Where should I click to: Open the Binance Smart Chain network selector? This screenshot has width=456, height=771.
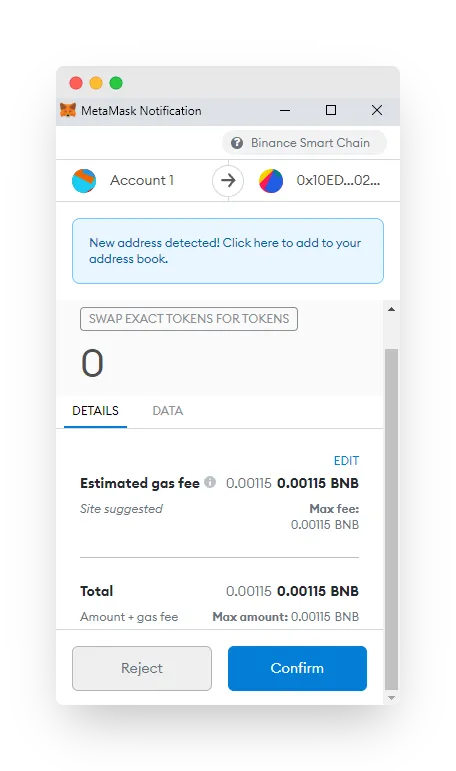(x=304, y=143)
